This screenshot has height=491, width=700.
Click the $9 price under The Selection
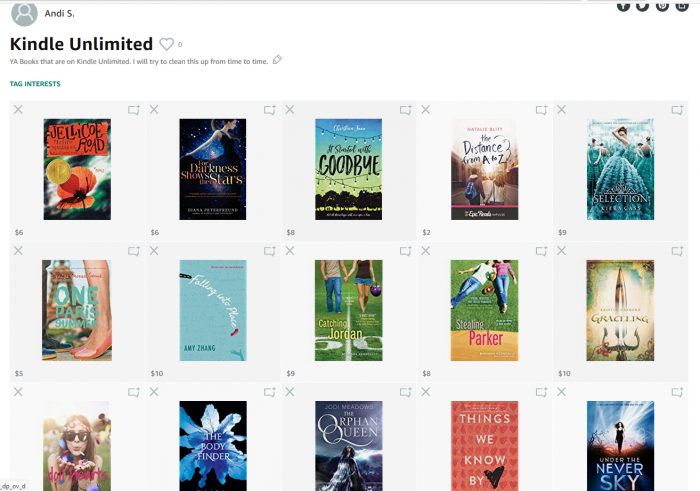(x=562, y=233)
